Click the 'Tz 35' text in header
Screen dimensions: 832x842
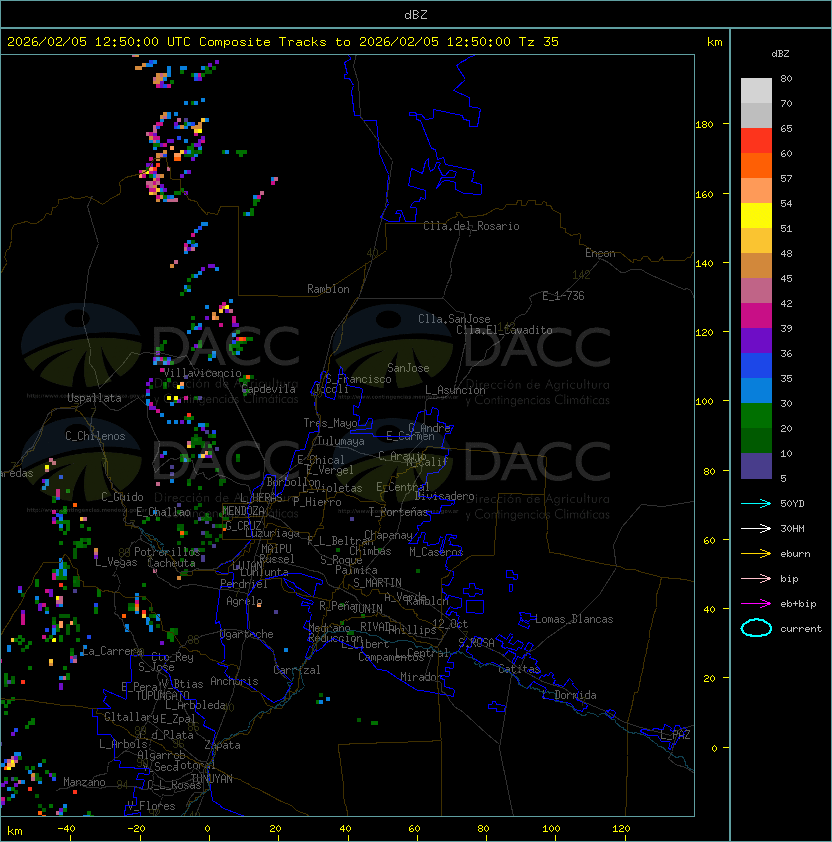coord(539,42)
